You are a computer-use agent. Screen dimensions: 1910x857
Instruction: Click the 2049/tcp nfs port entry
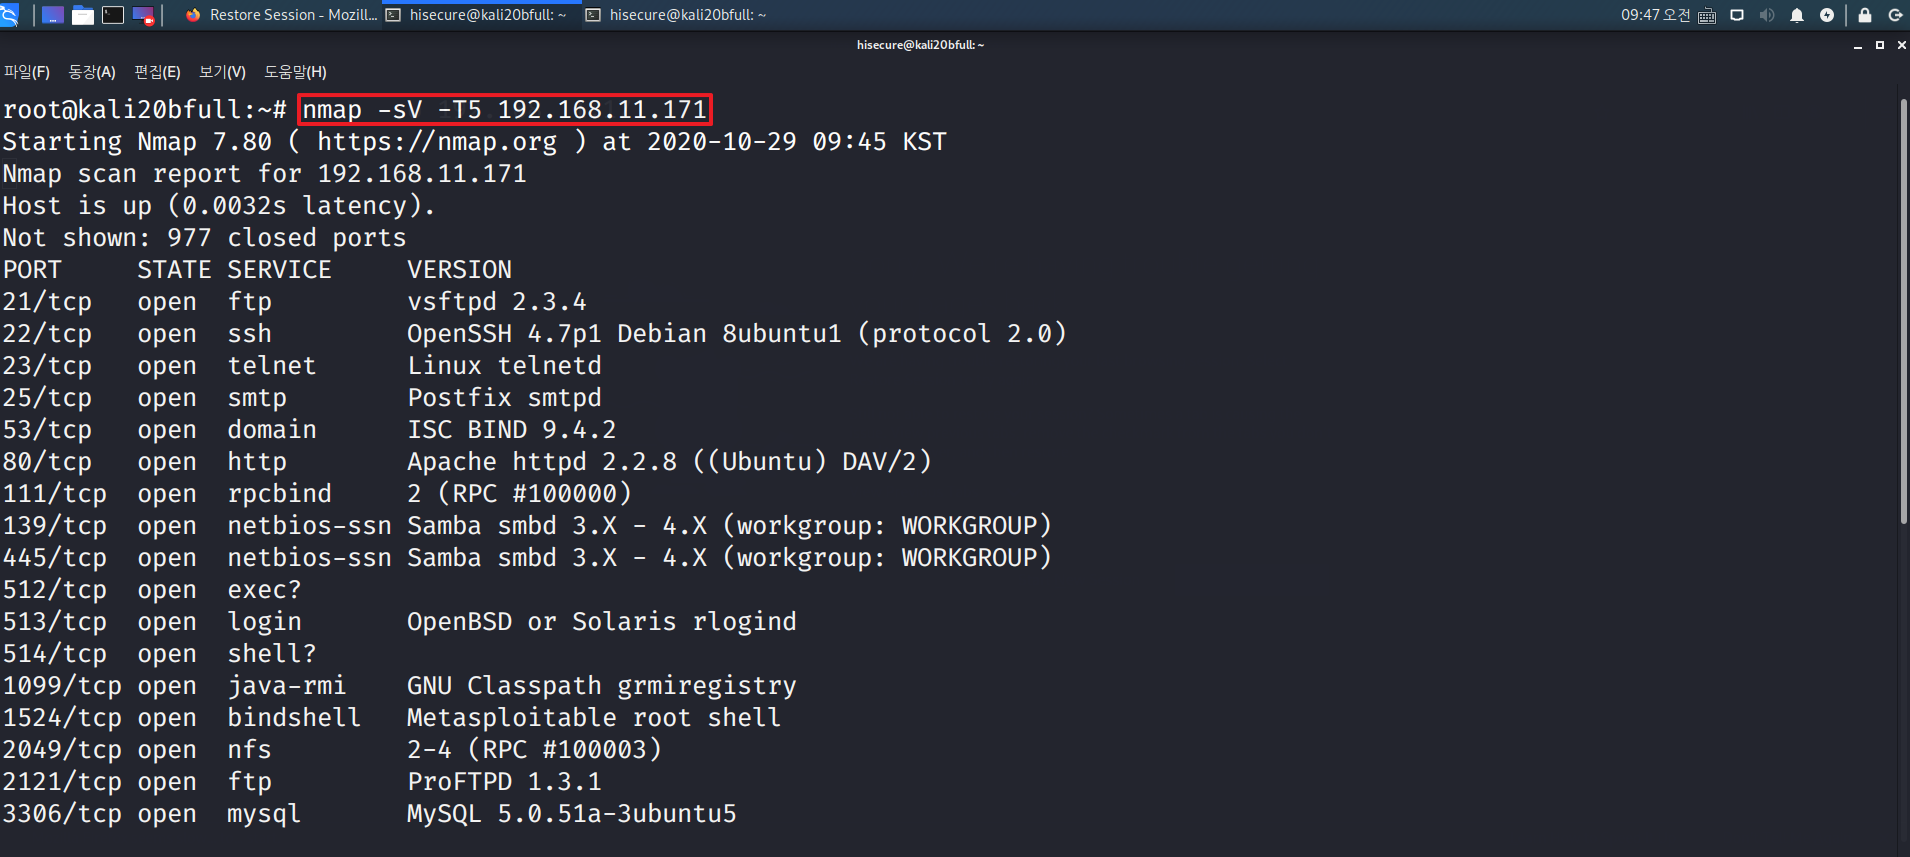[62, 750]
